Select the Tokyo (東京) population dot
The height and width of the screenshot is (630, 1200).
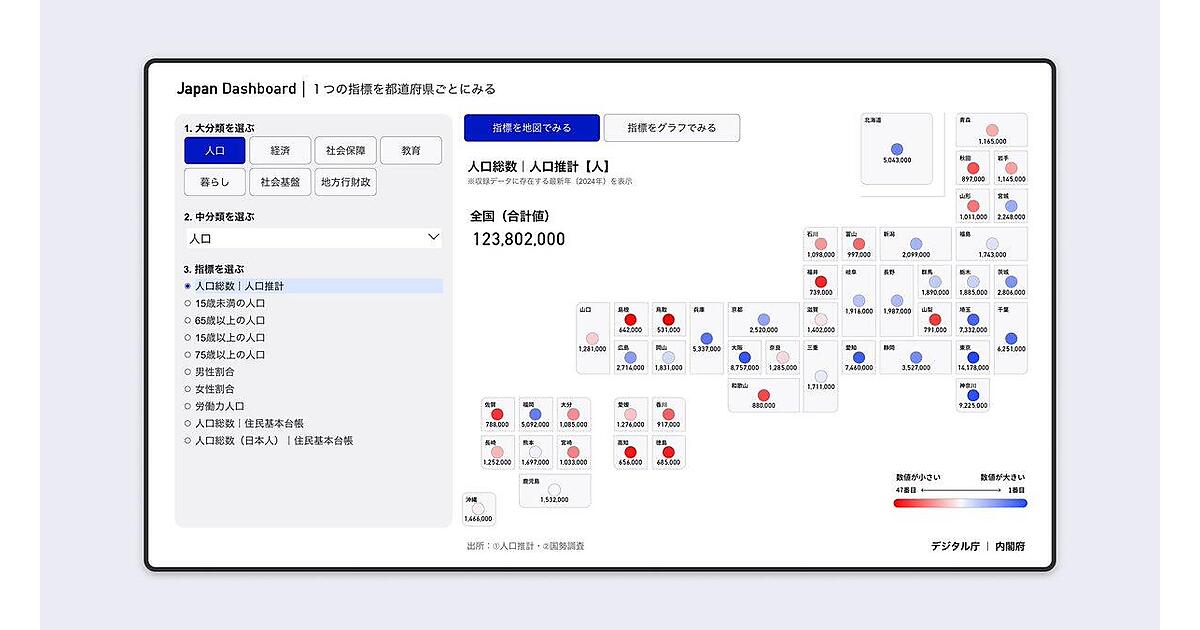click(x=972, y=355)
